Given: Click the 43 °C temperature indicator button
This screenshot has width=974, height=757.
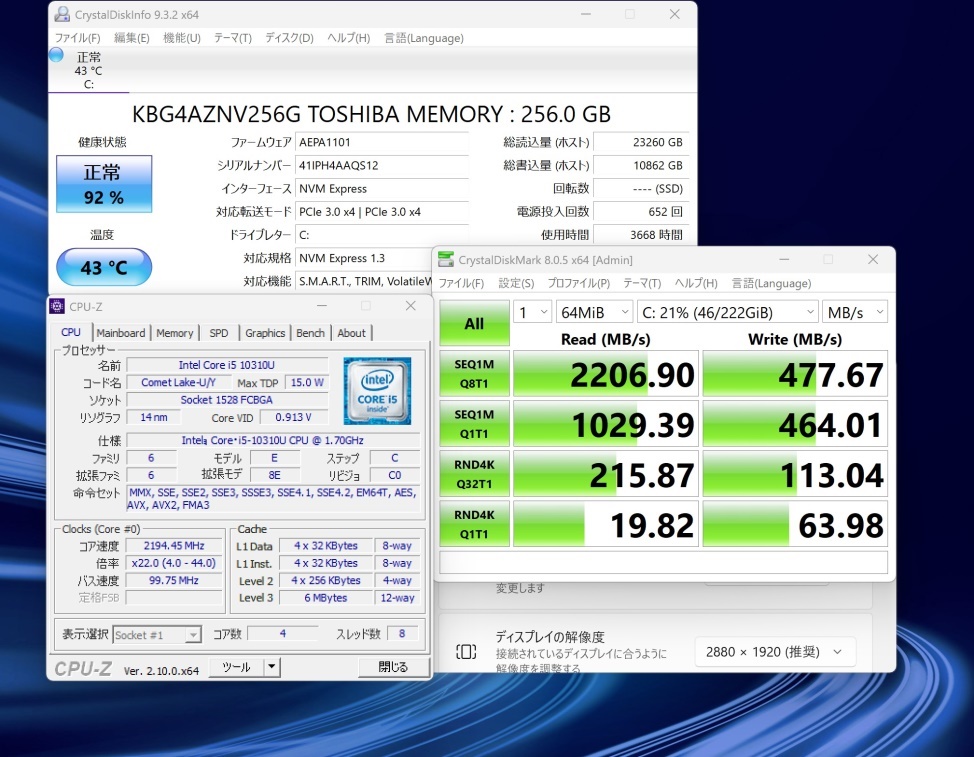Looking at the screenshot, I should click(x=104, y=267).
